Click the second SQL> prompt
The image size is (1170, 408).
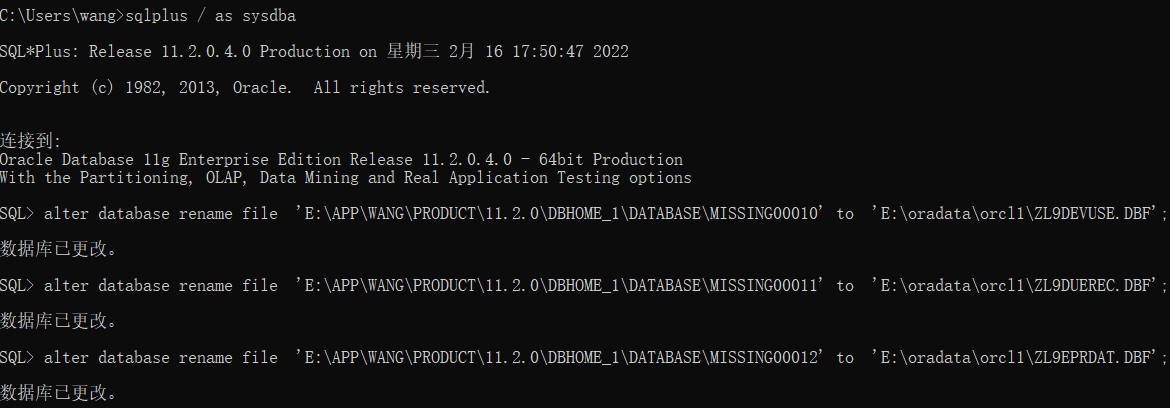[x=16, y=286]
